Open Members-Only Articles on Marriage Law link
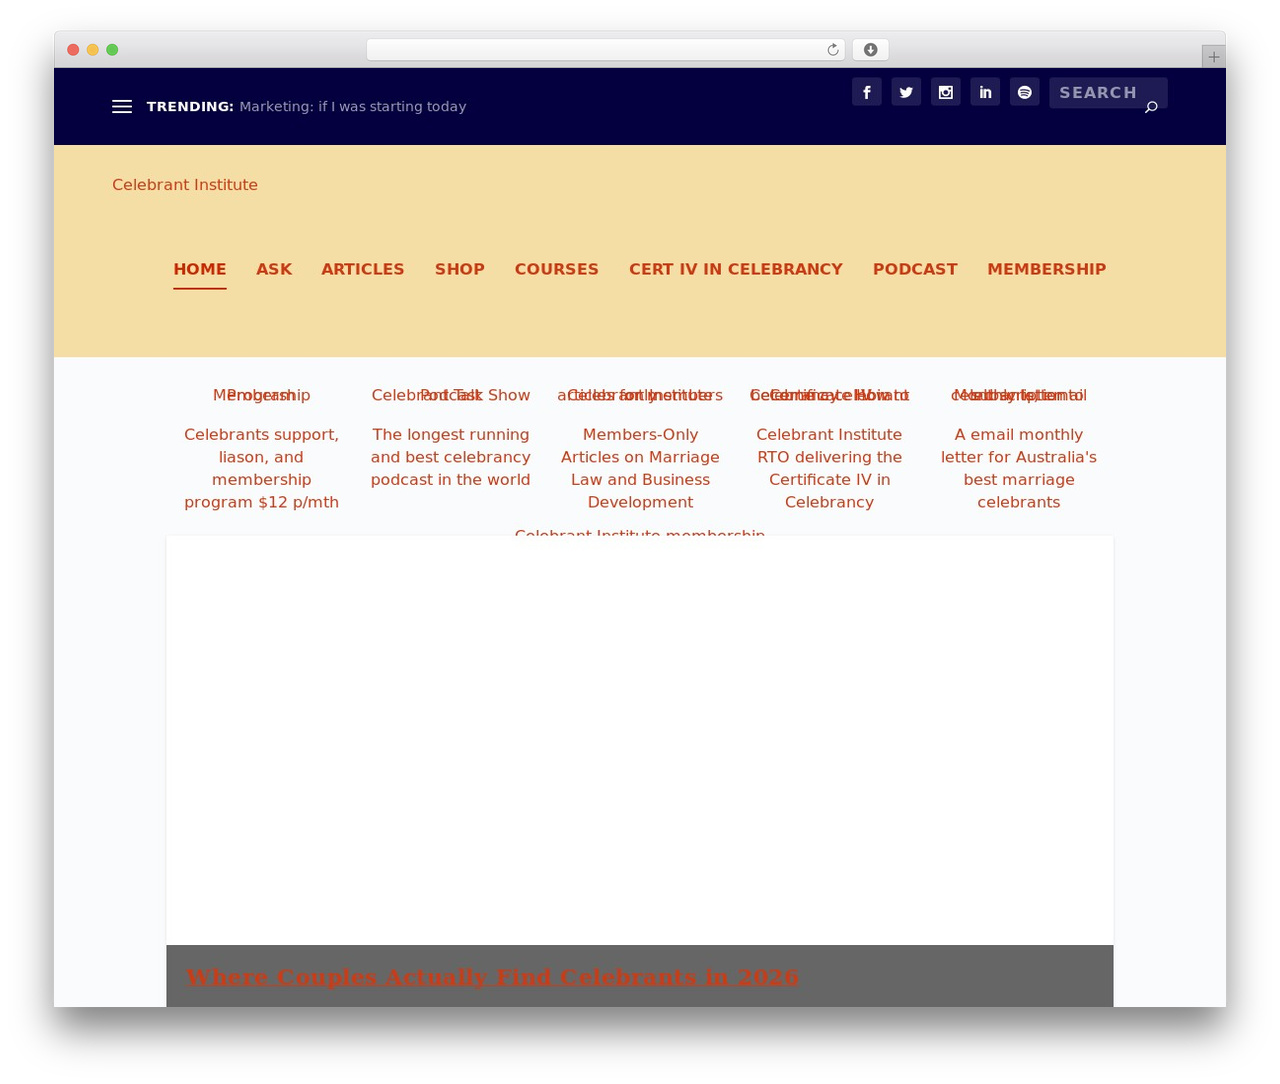 [640, 468]
